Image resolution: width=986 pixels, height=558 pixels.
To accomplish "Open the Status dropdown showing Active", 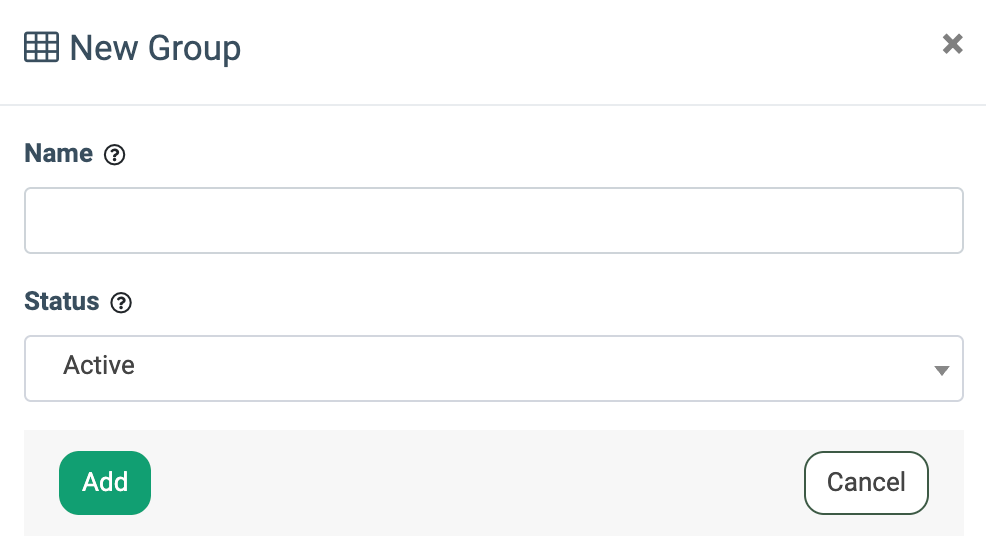I will 494,369.
